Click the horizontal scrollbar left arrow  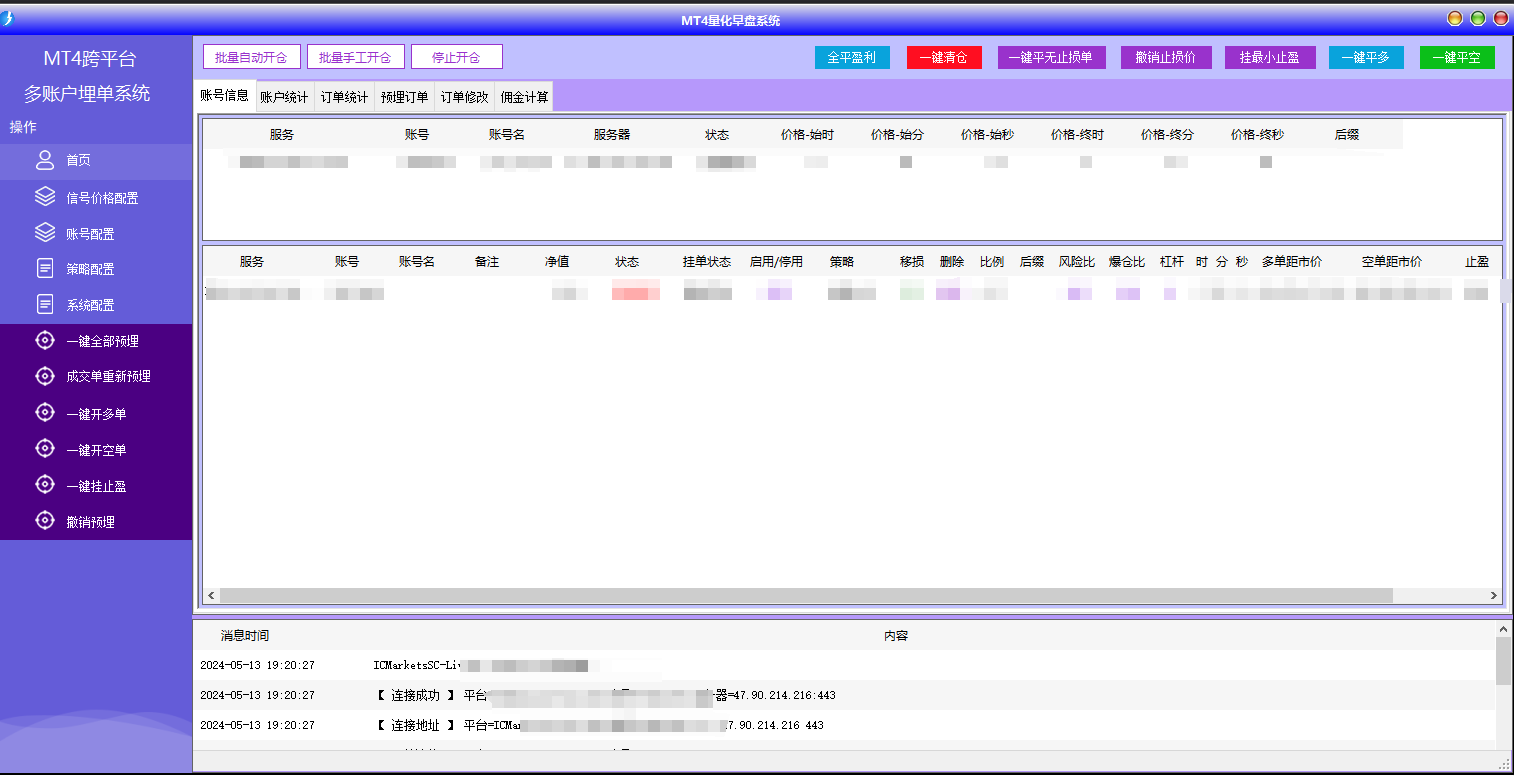(x=211, y=596)
